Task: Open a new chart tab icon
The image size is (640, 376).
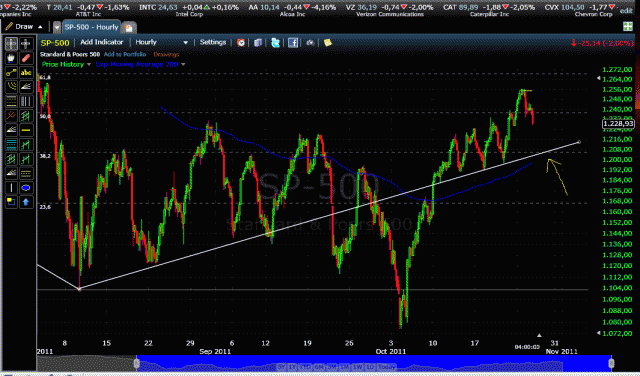Action: 129,27
